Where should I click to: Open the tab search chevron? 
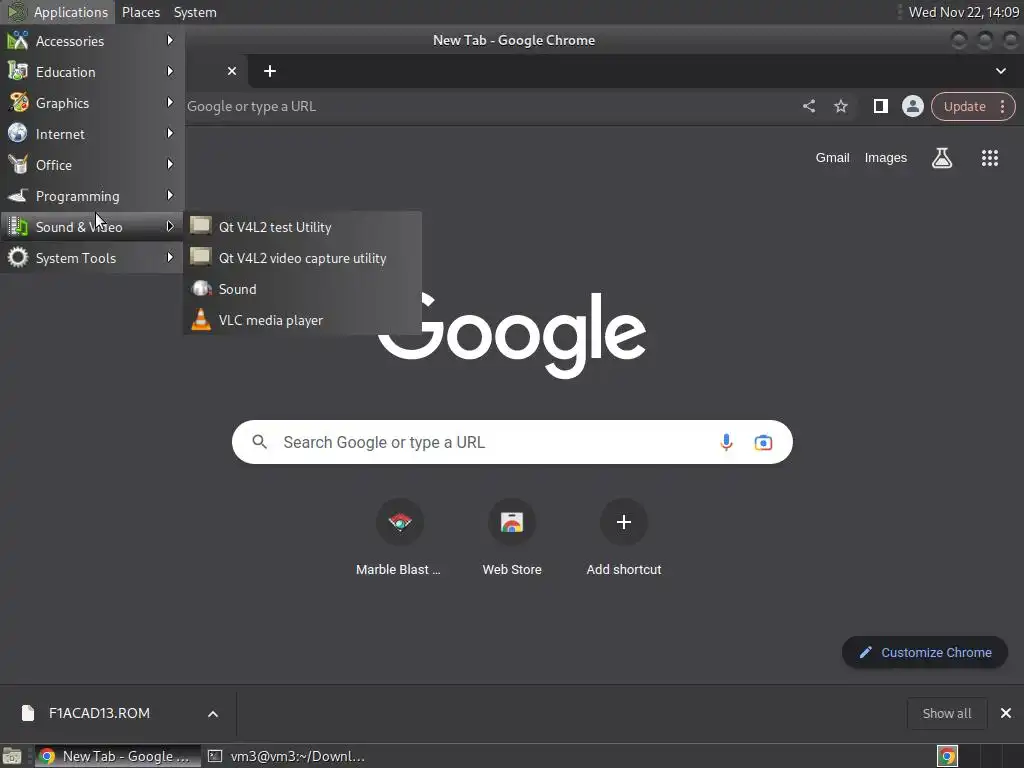(x=1000, y=71)
